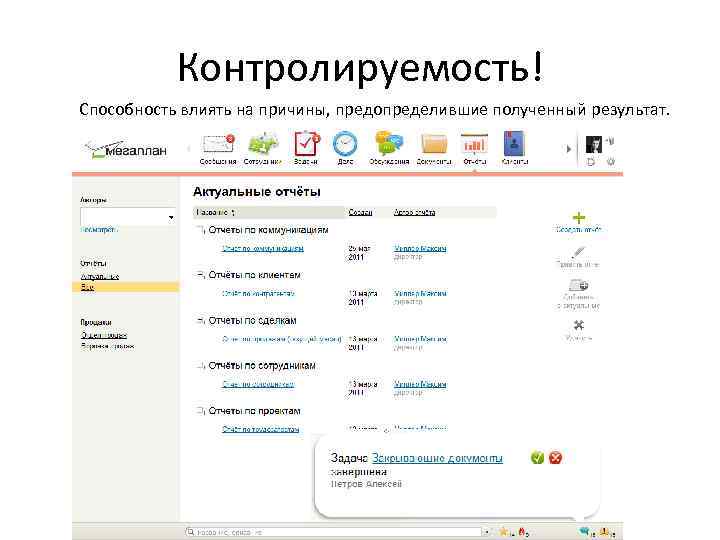720x540 pixels.
Task: Click Петров Алексей in notification popup
Action: (x=366, y=484)
